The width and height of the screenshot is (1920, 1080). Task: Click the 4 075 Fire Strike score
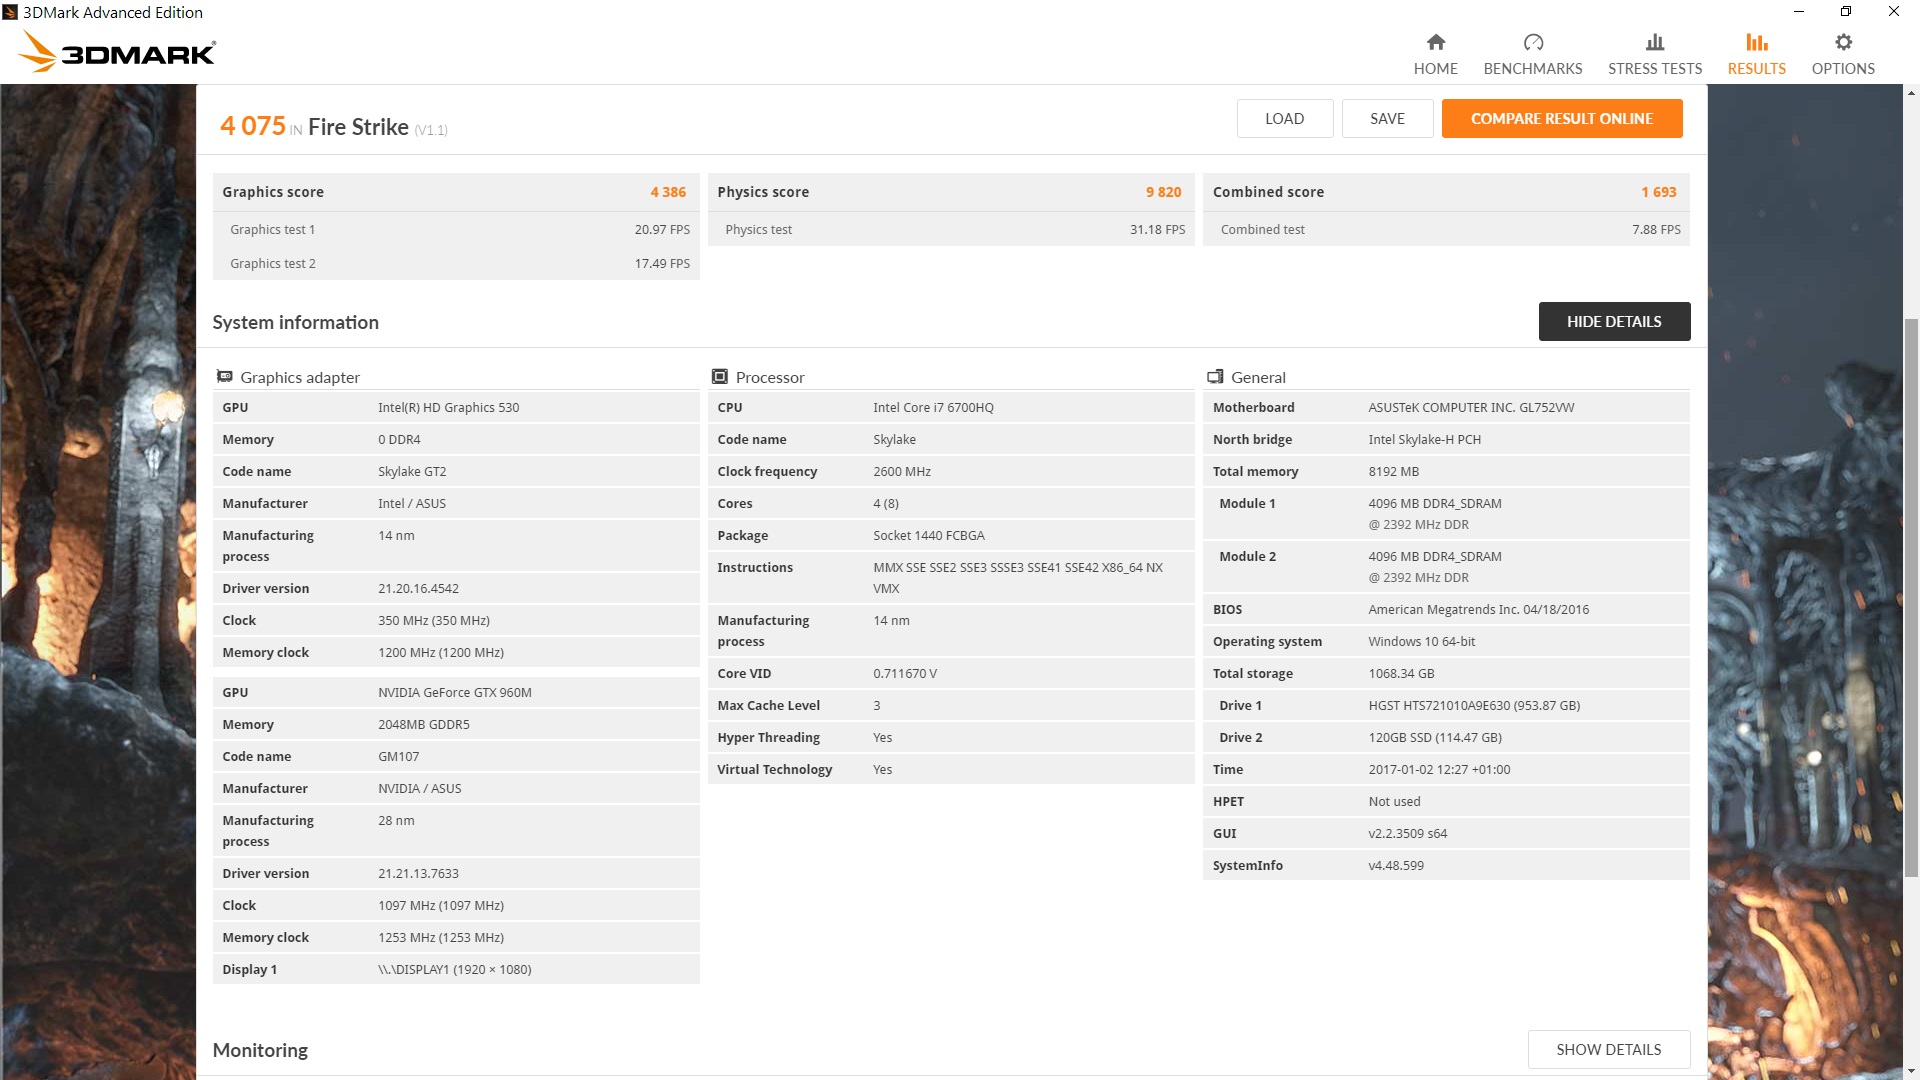coord(253,126)
